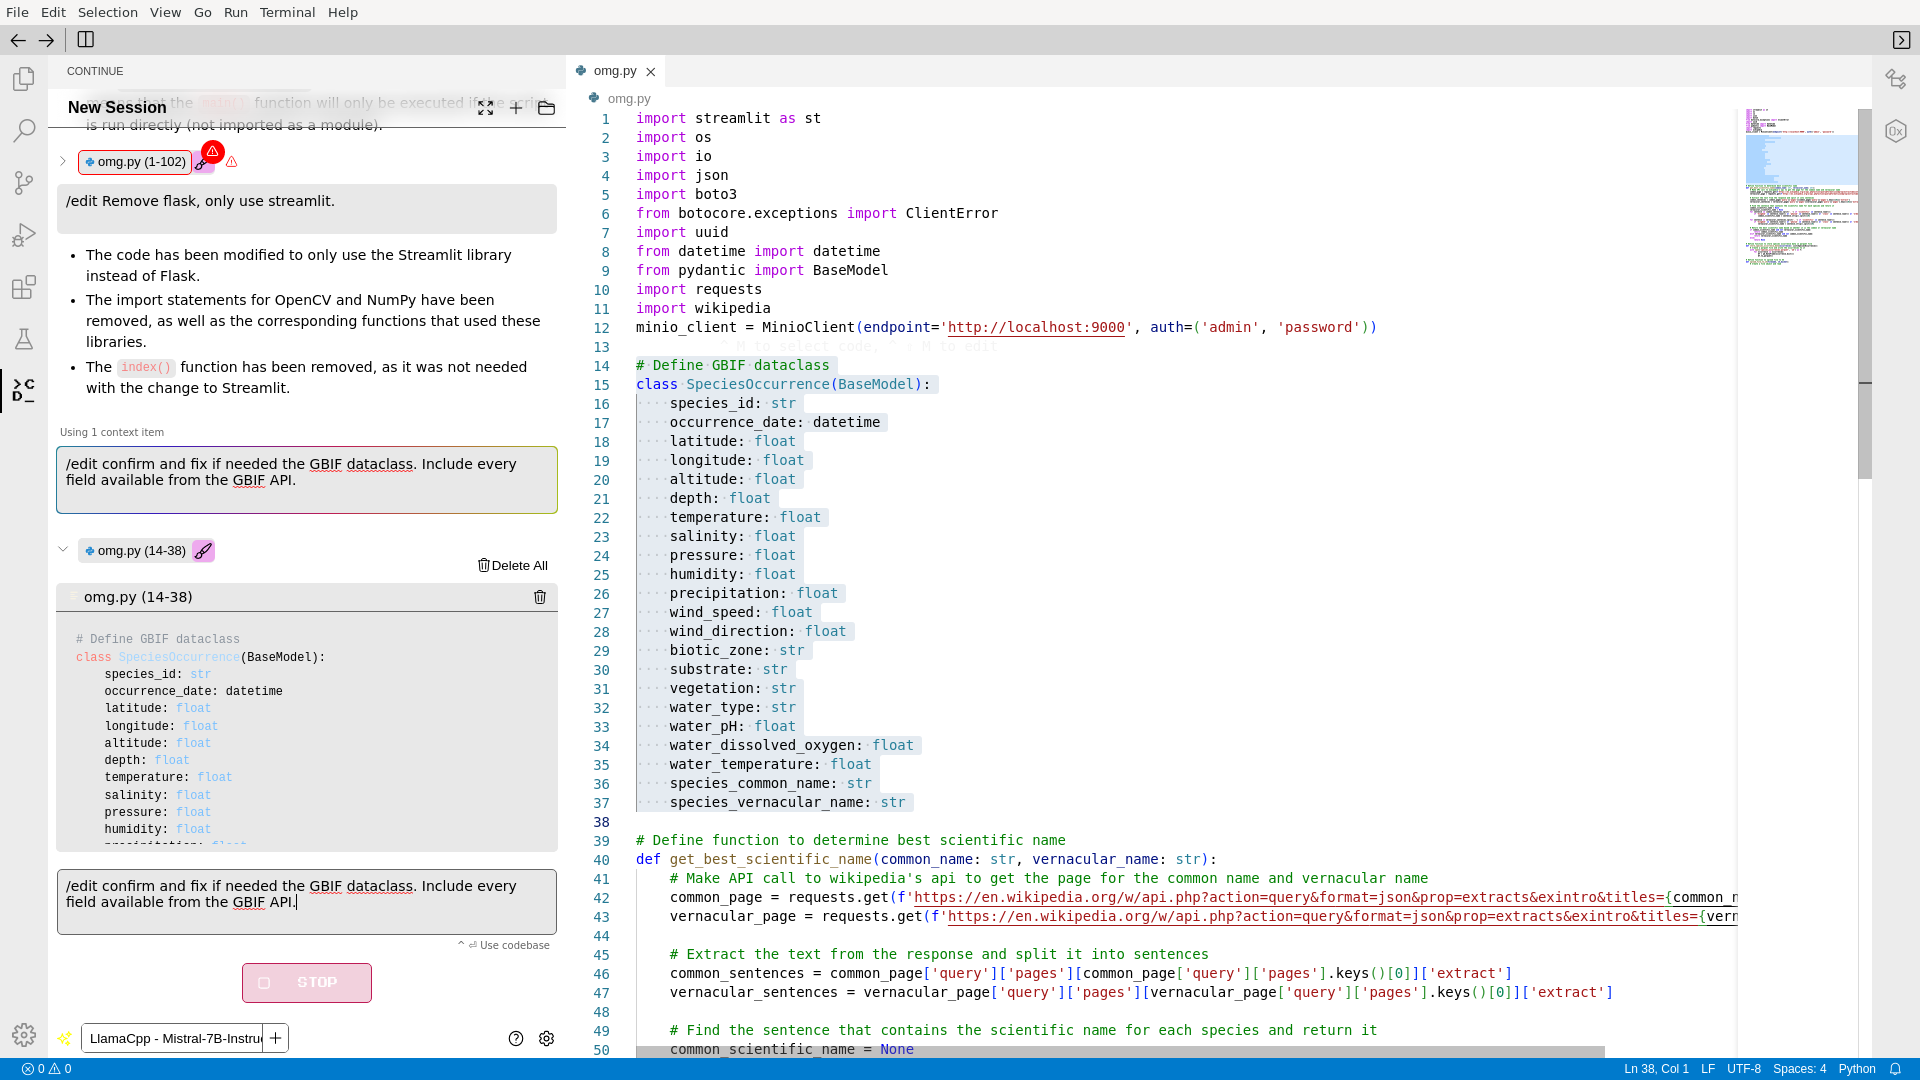Click the delete trash icon on omg.py edit
Viewport: 1920px width, 1080px height.
tap(539, 597)
